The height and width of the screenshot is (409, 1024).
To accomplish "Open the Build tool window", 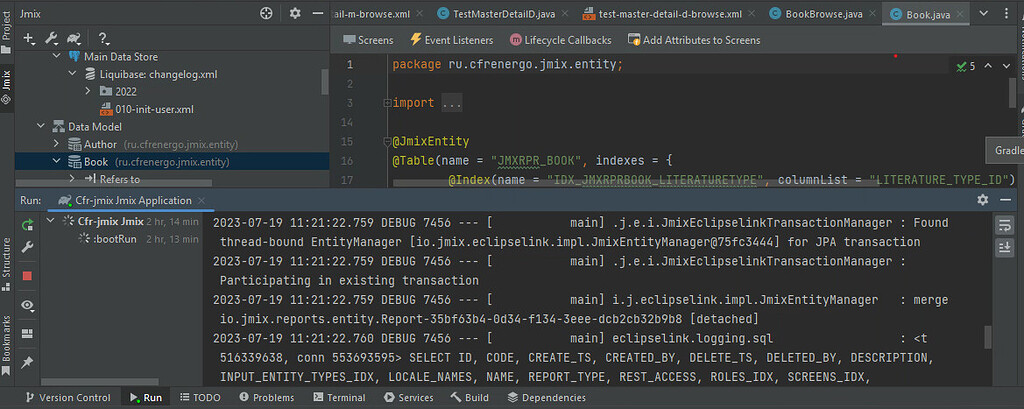I will [469, 397].
